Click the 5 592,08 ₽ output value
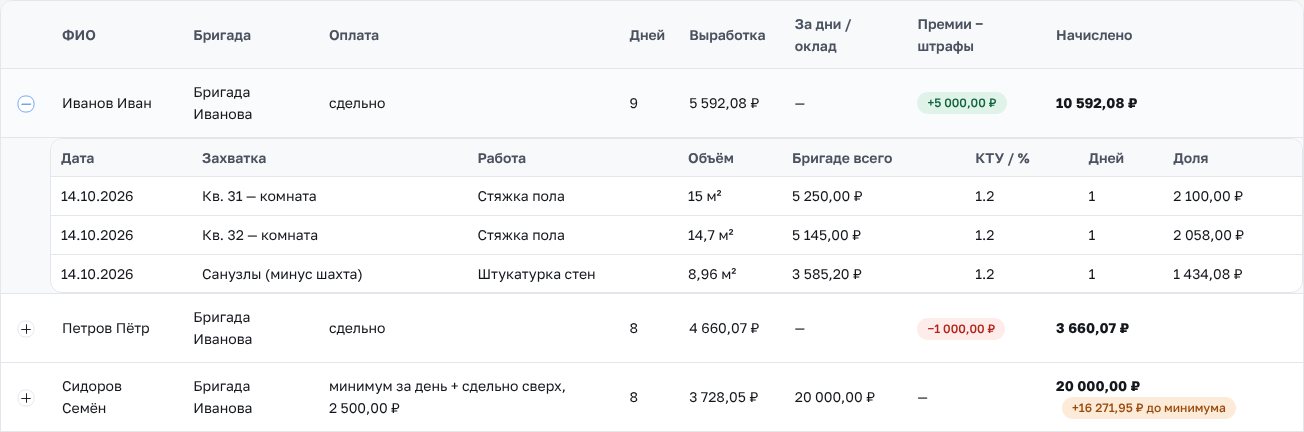This screenshot has height=432, width=1304. [724, 103]
